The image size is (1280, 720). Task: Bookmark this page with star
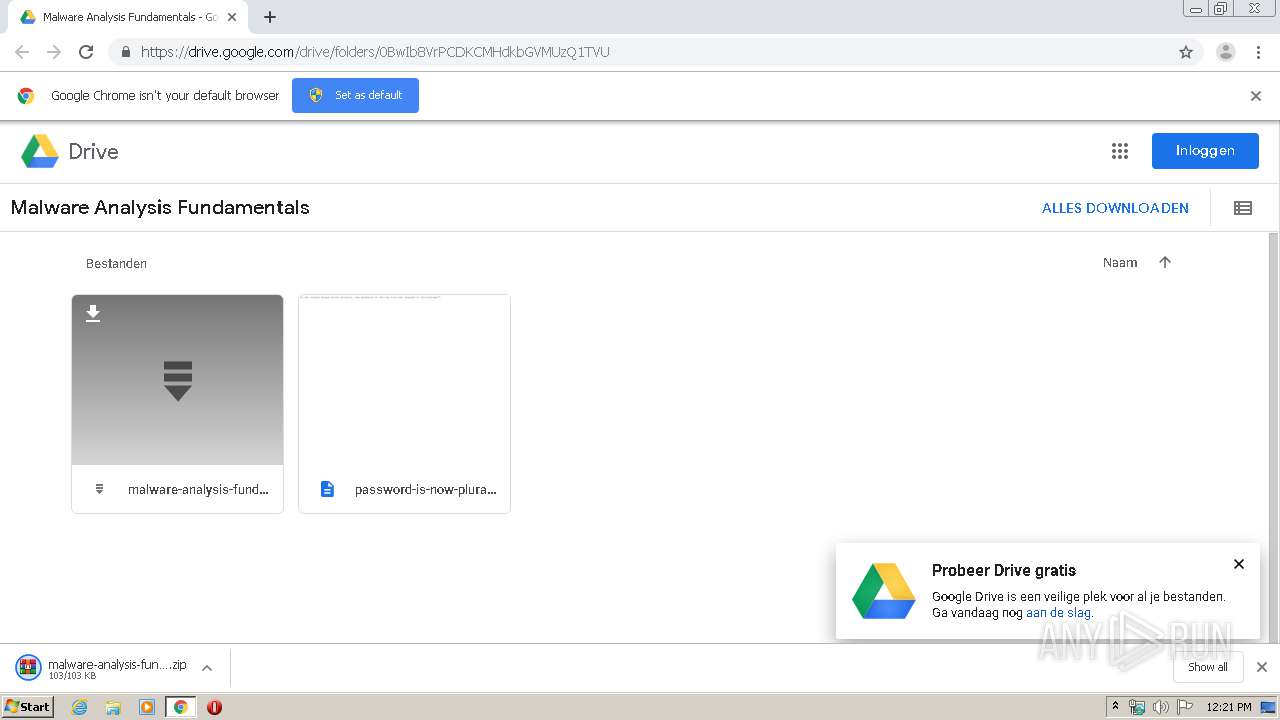(1186, 52)
